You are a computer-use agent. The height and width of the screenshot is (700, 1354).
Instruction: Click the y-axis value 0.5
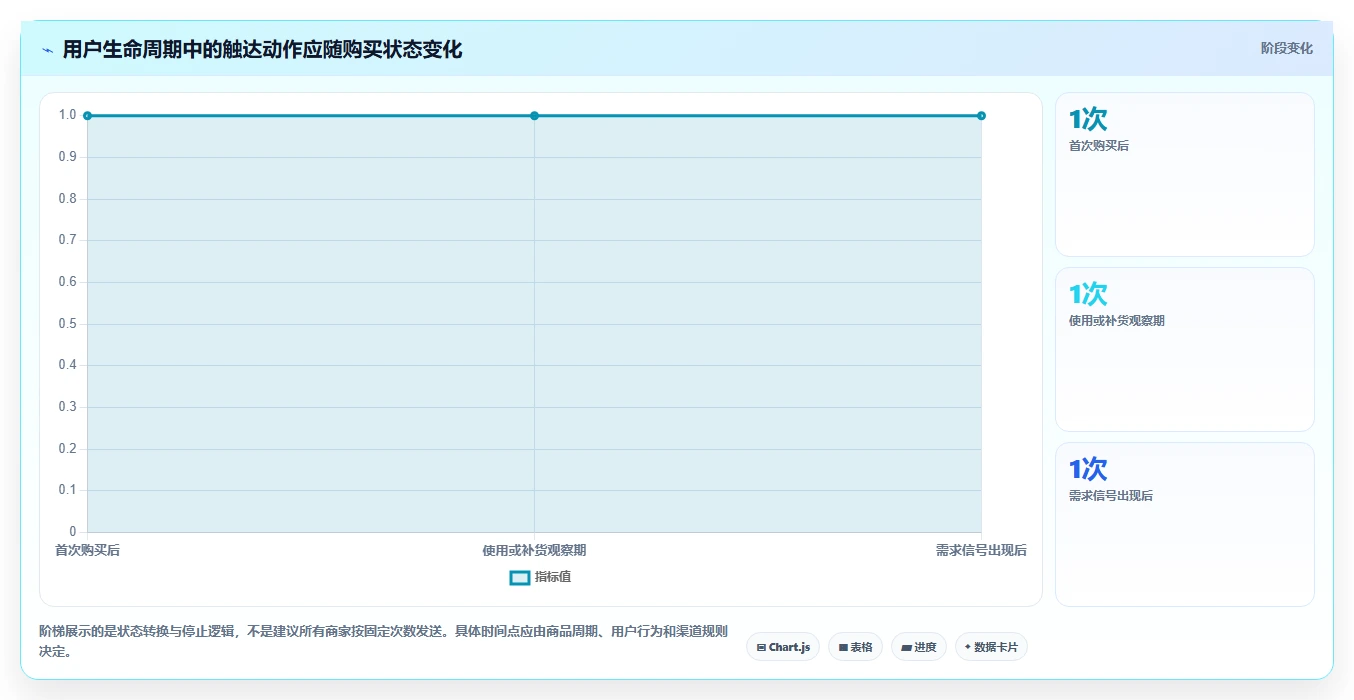click(x=68, y=323)
